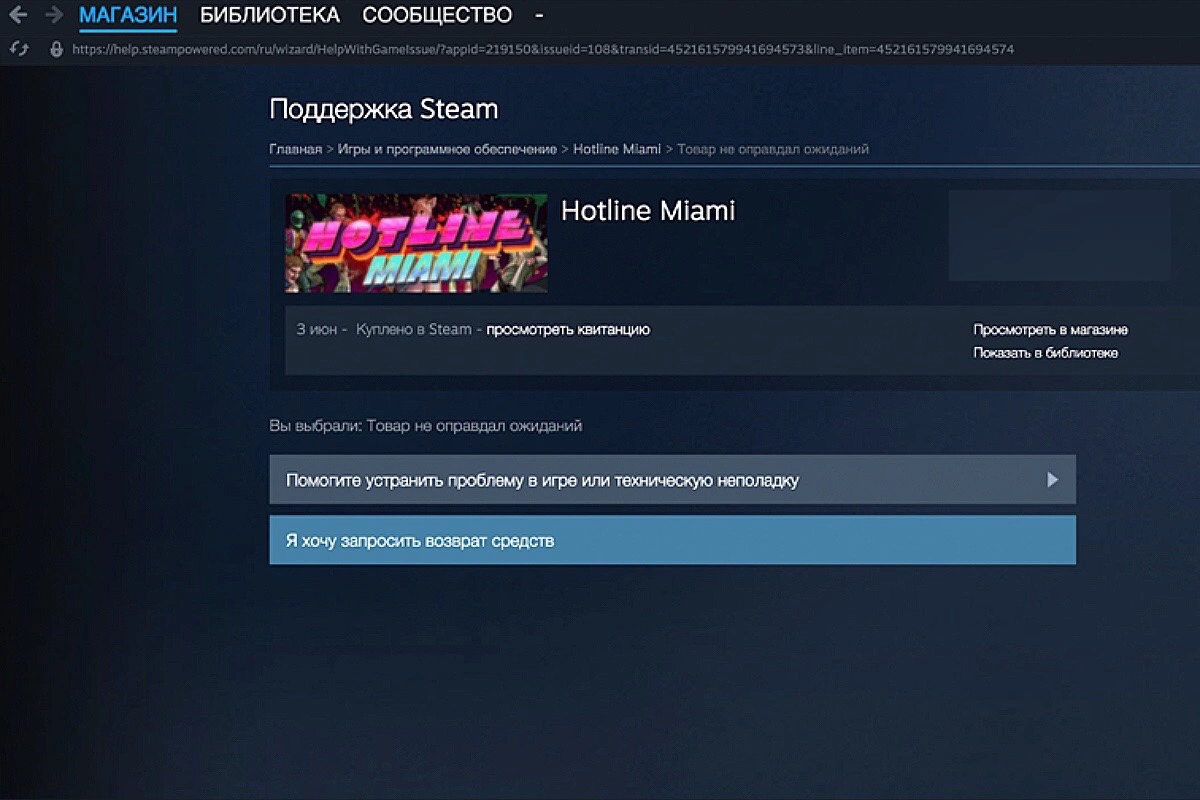The width and height of the screenshot is (1200, 800).
Task: Choose Я хочу запросить возврат средств
Action: [x=672, y=540]
